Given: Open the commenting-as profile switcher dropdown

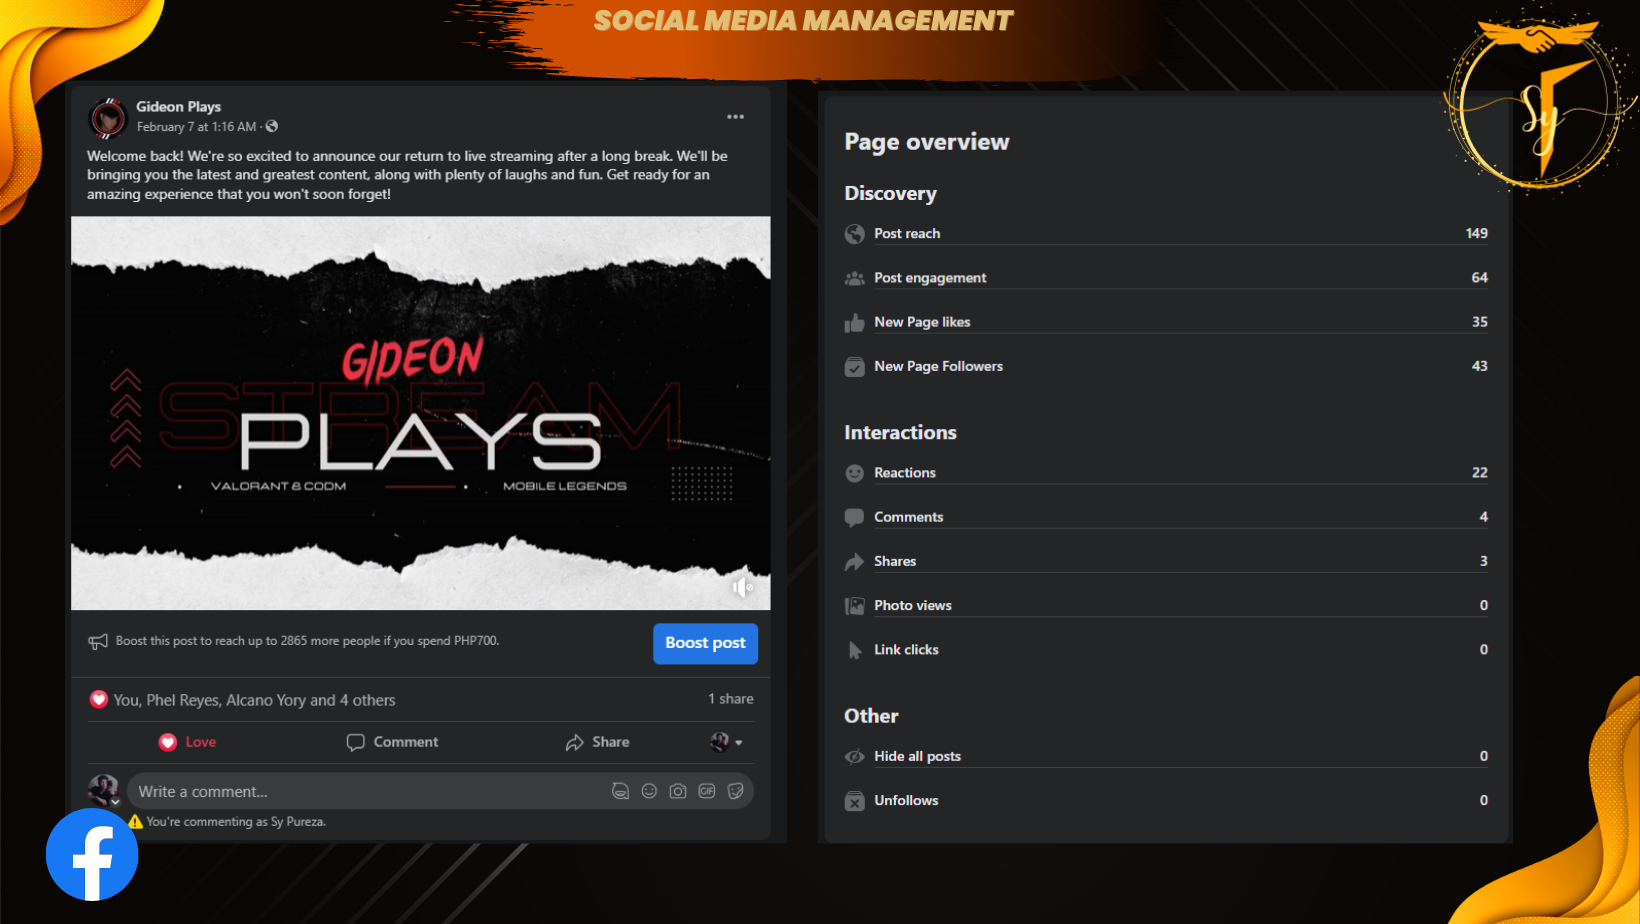Looking at the screenshot, I should point(727,742).
